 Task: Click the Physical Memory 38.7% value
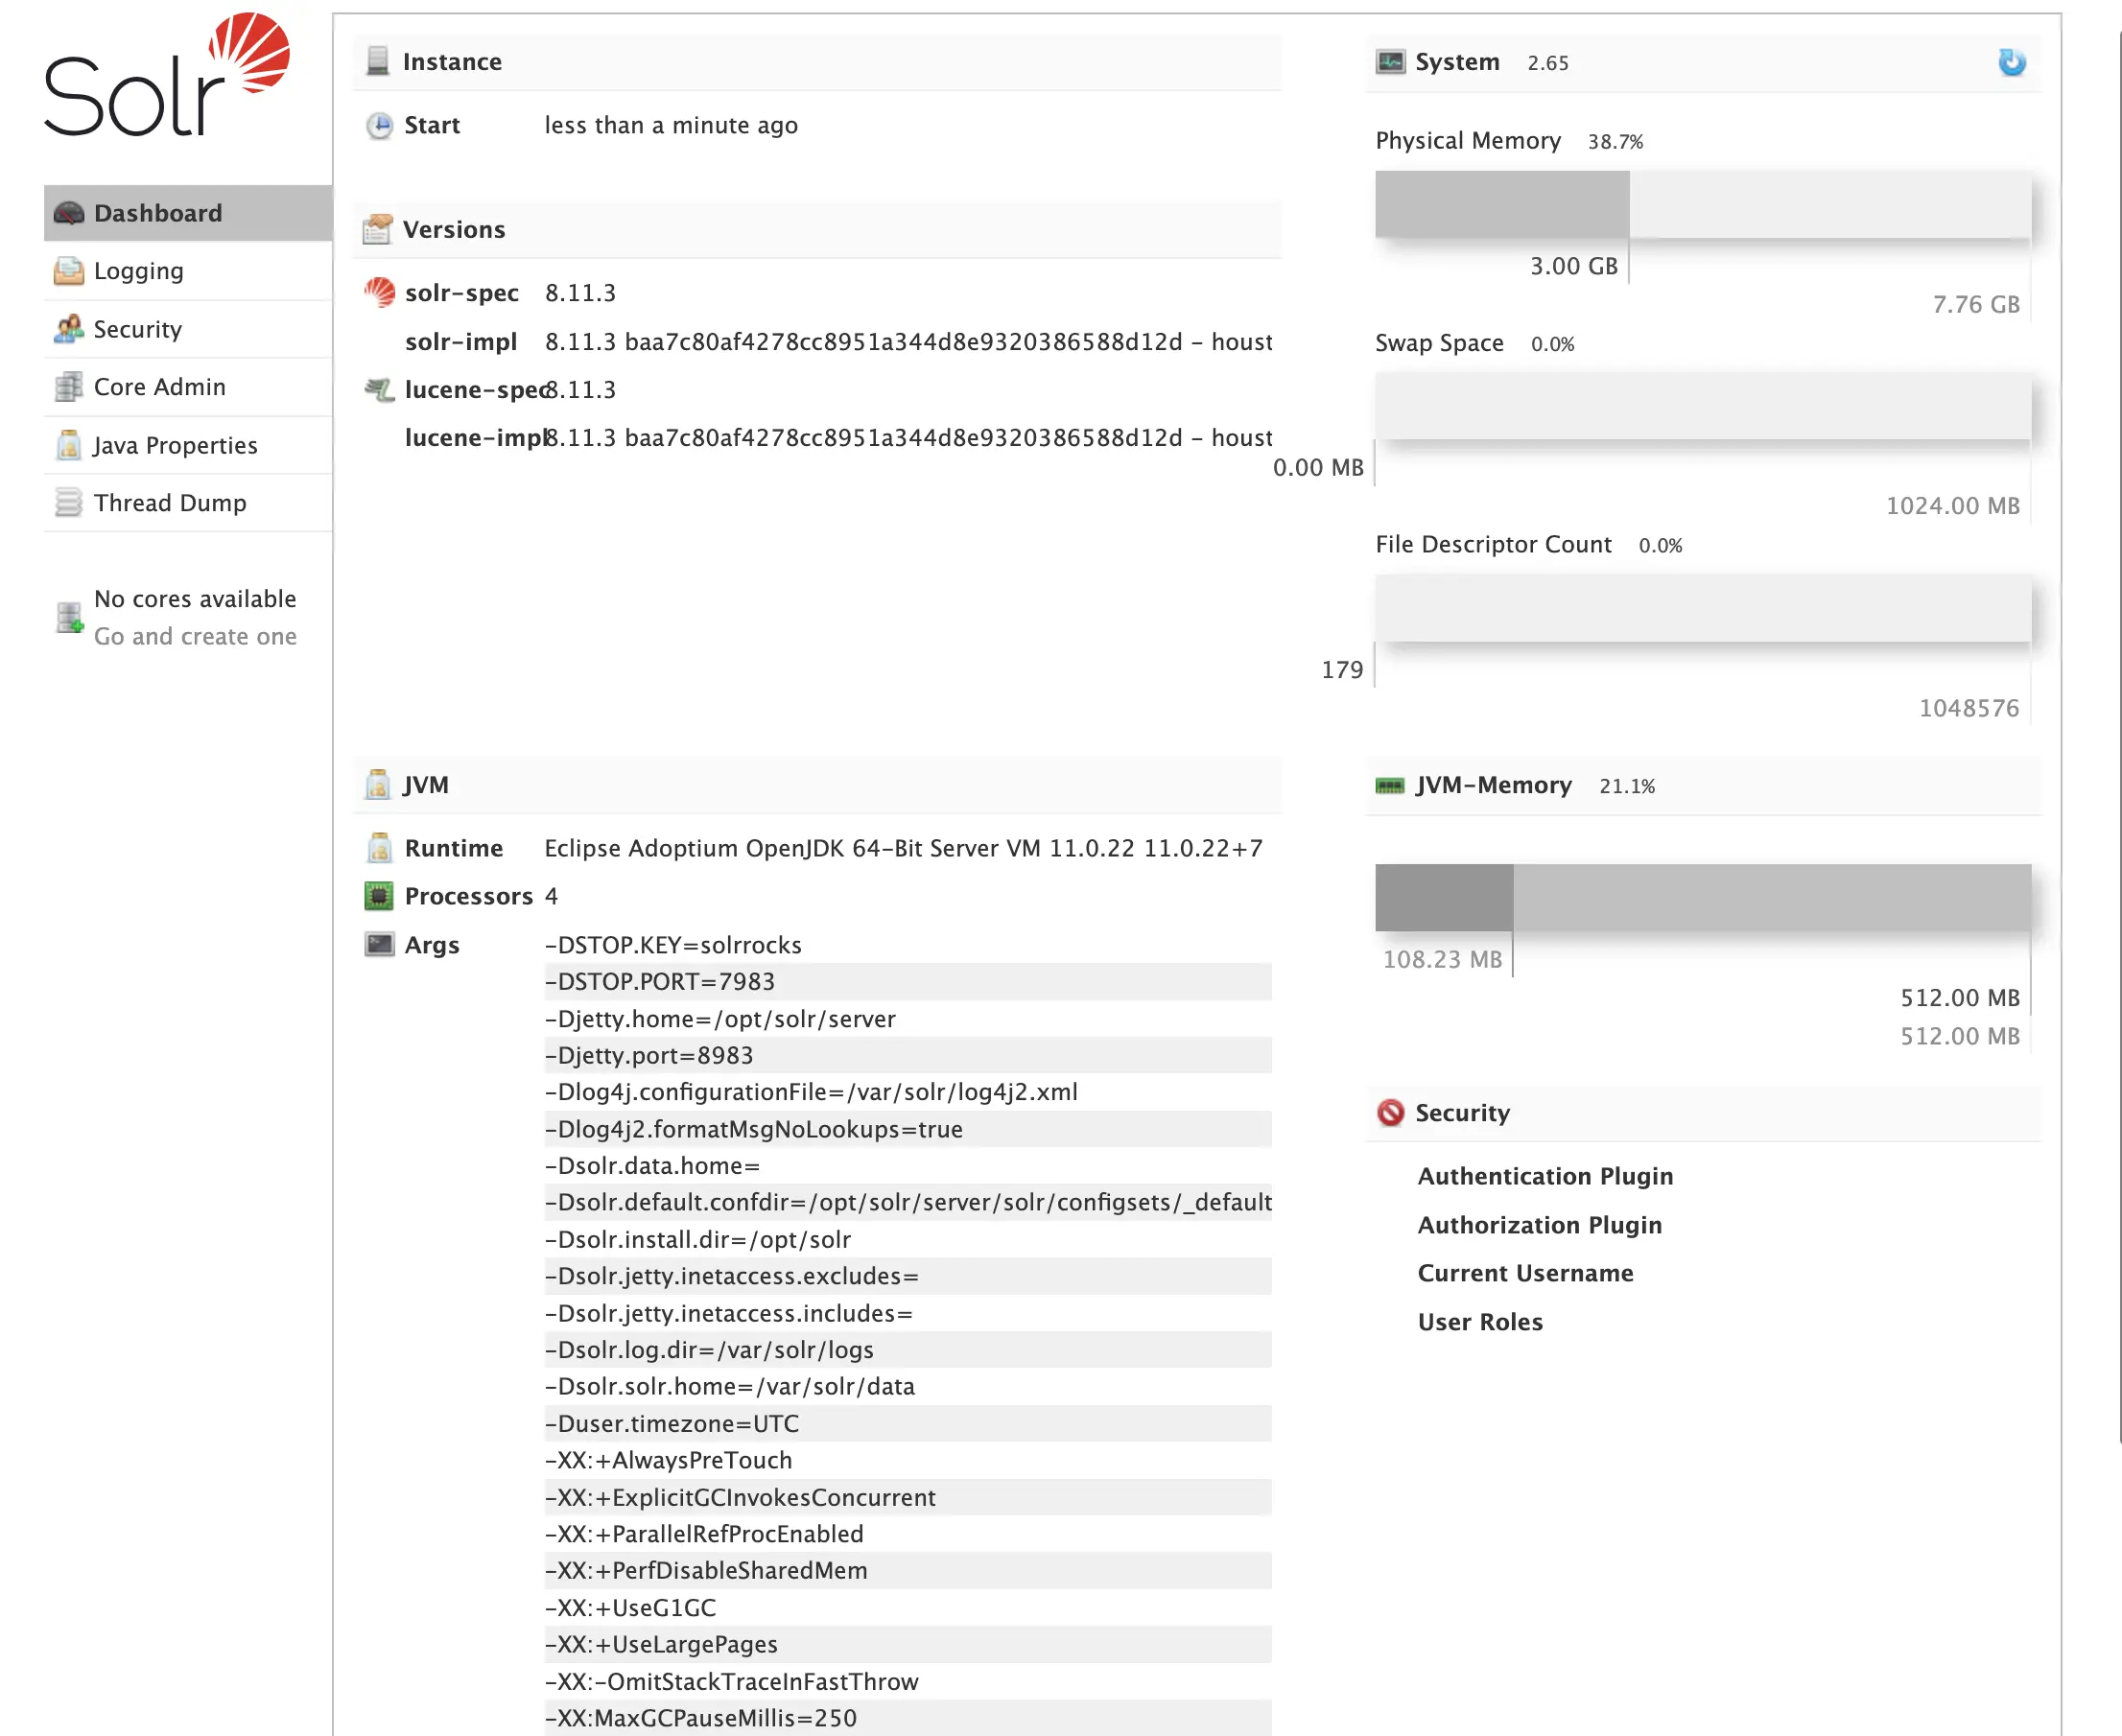pos(1615,142)
